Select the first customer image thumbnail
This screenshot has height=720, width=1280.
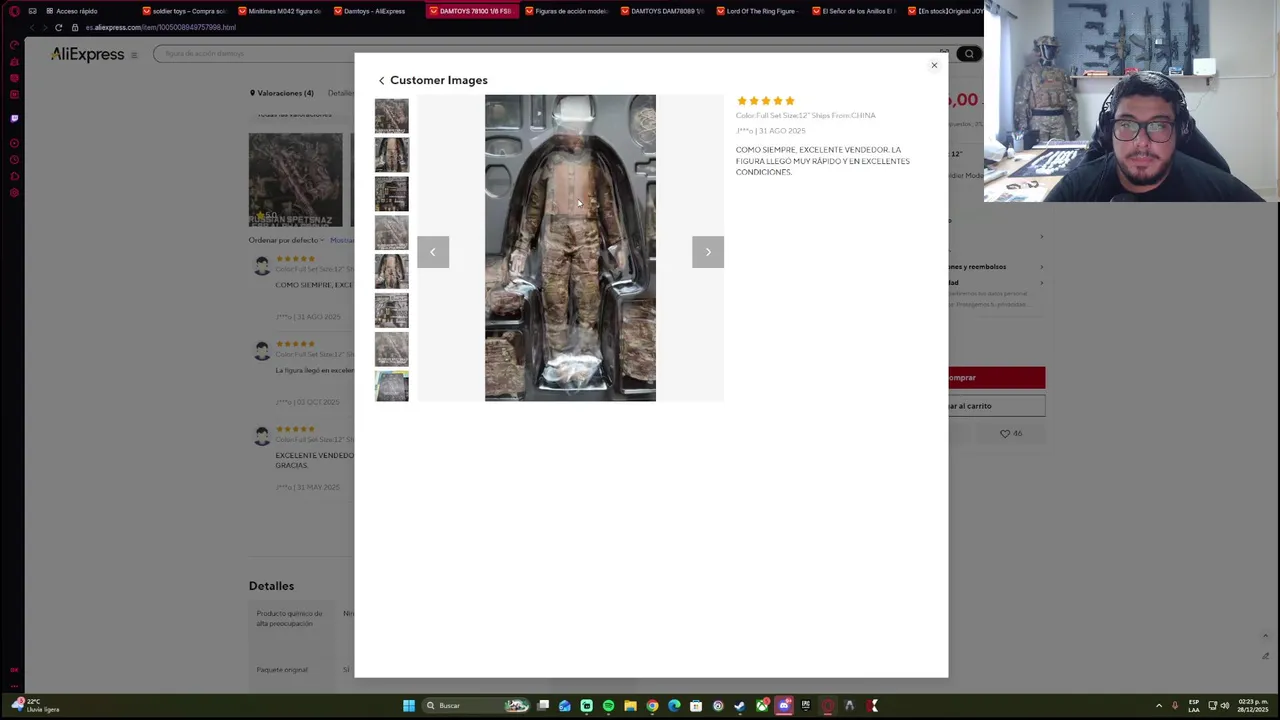(x=391, y=116)
